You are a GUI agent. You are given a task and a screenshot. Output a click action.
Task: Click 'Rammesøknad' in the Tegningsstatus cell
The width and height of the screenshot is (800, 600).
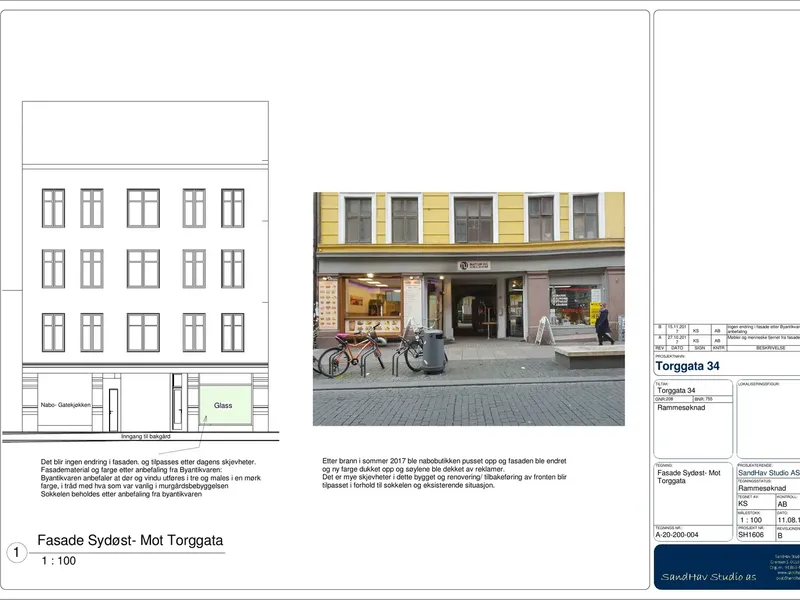click(x=762, y=488)
